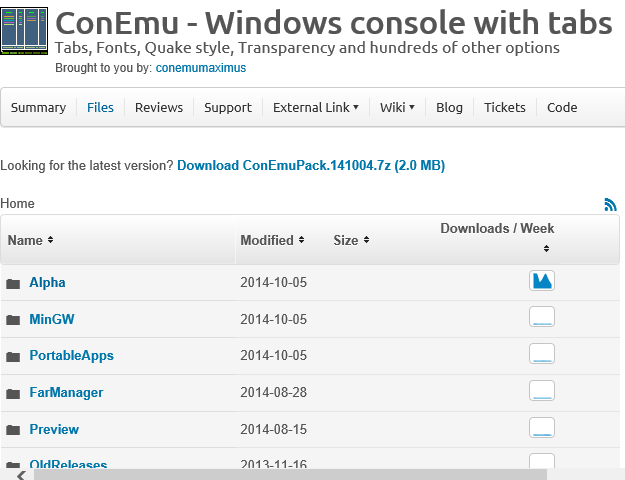Click the horizontal scrollbar left arrow
Image resolution: width=625 pixels, height=480 pixels.
(21, 474)
